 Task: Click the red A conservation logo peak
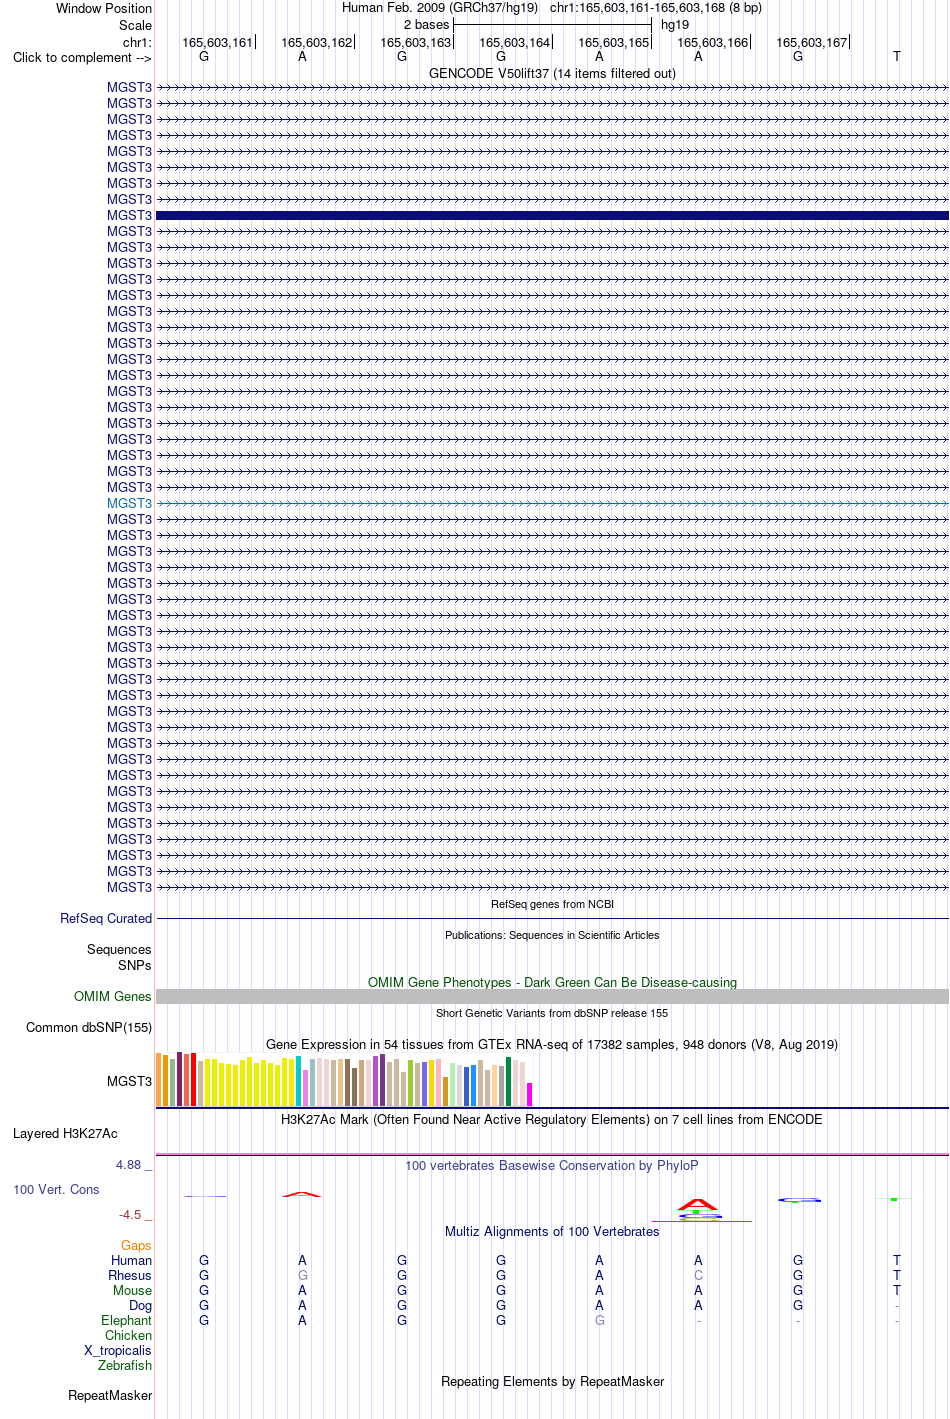pyautogui.click(x=698, y=1204)
